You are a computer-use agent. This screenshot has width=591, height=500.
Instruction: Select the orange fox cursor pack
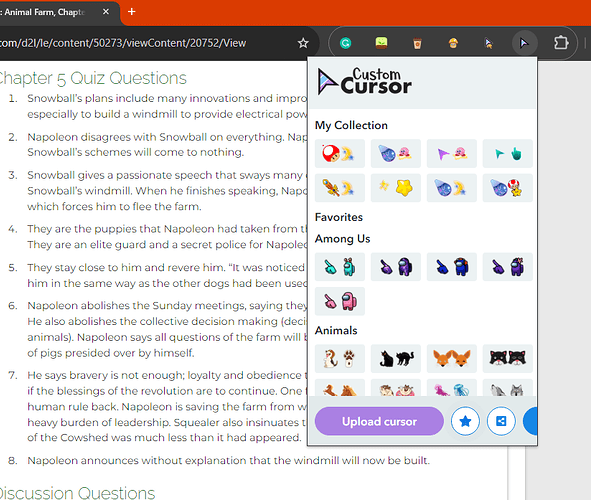(452, 358)
